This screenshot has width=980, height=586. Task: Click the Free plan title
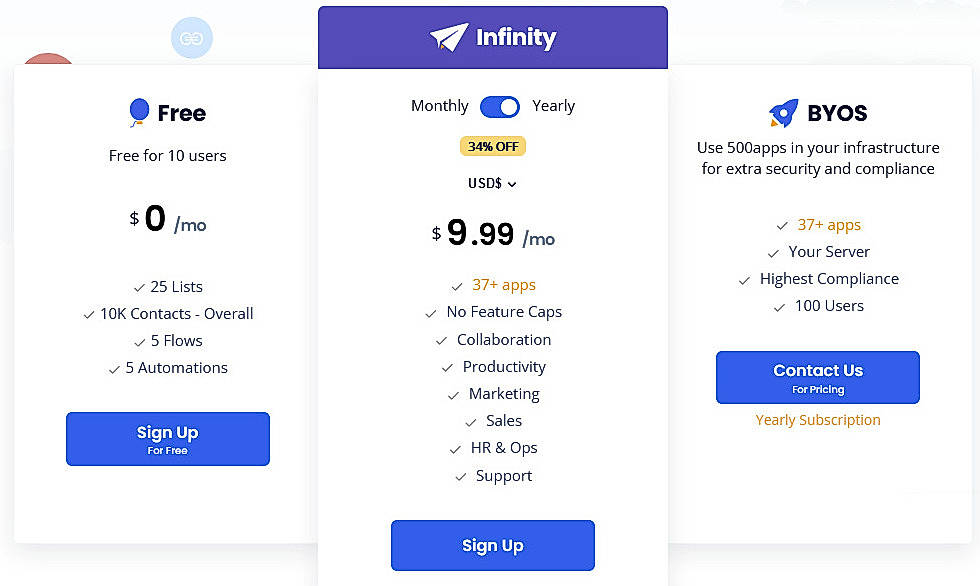point(181,113)
